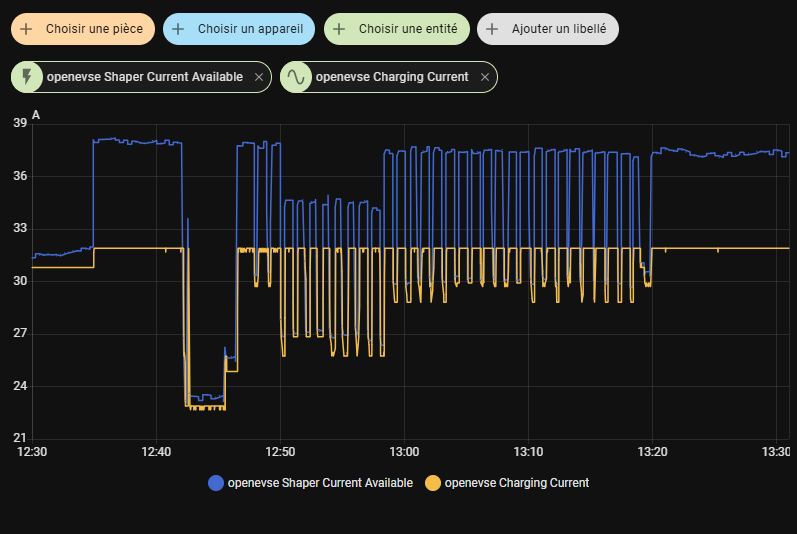Click the 13:00 label on time axis

point(403,452)
